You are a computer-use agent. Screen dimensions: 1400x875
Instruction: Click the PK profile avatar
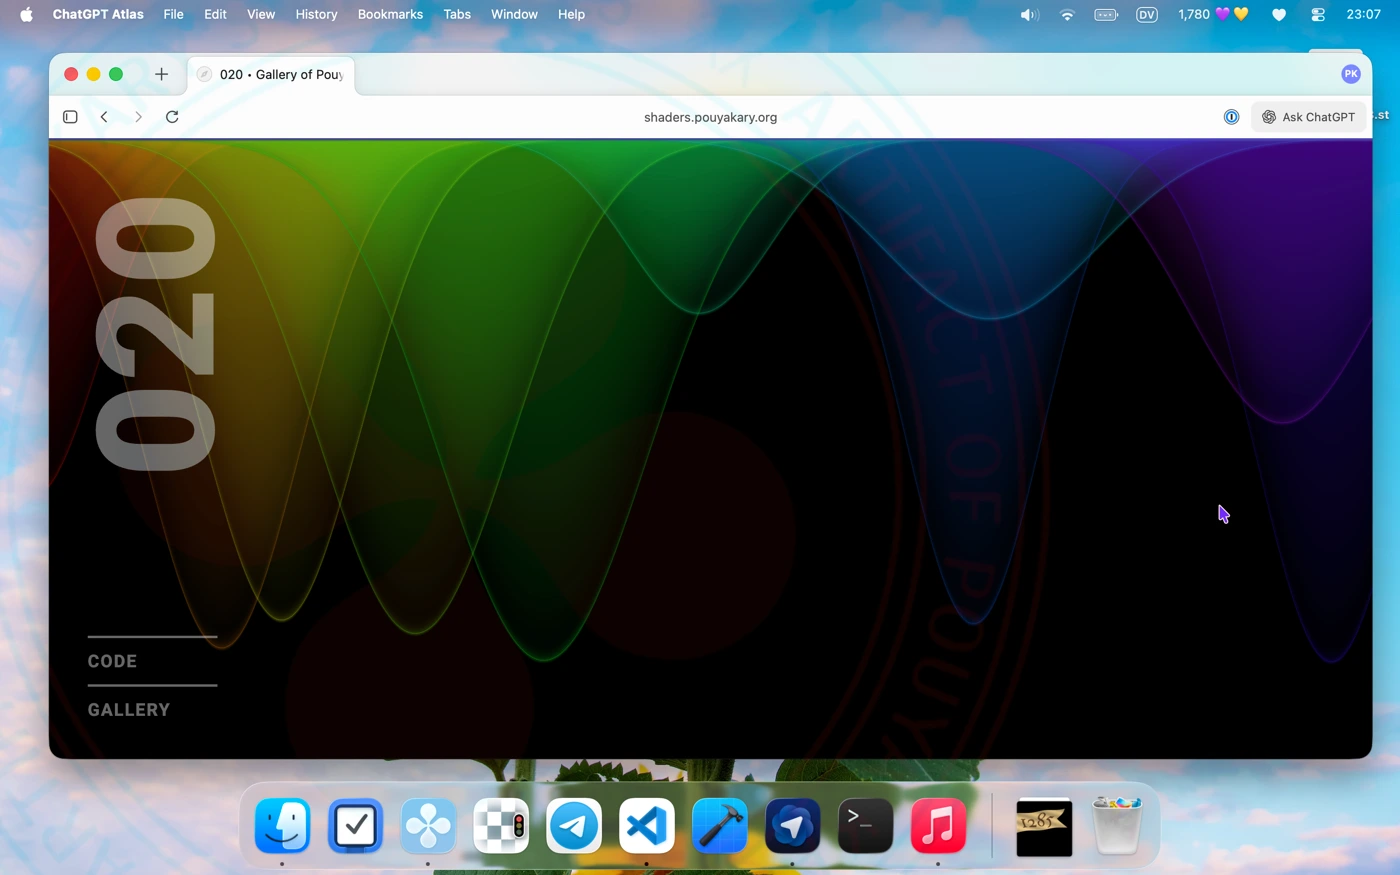point(1350,74)
